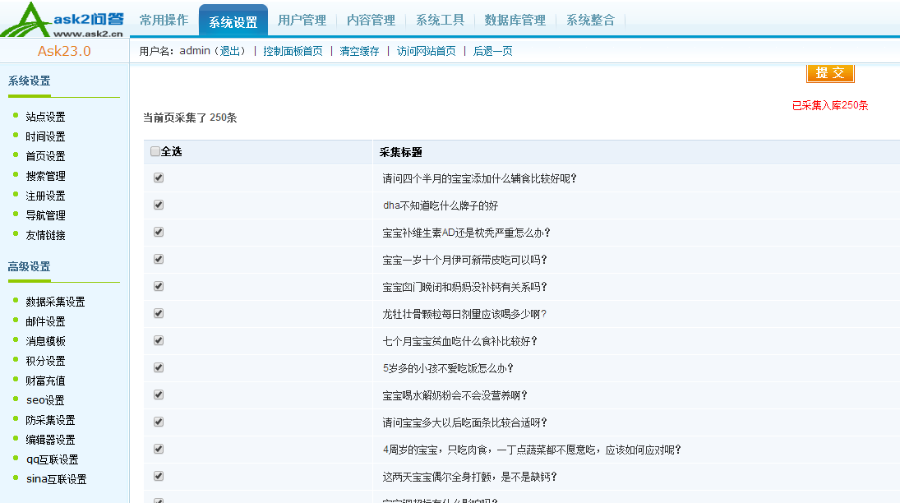
Task: Uncheck the row 龙牡壮骨颗粒每日剂量应该喝多少啊
Action: 159,314
